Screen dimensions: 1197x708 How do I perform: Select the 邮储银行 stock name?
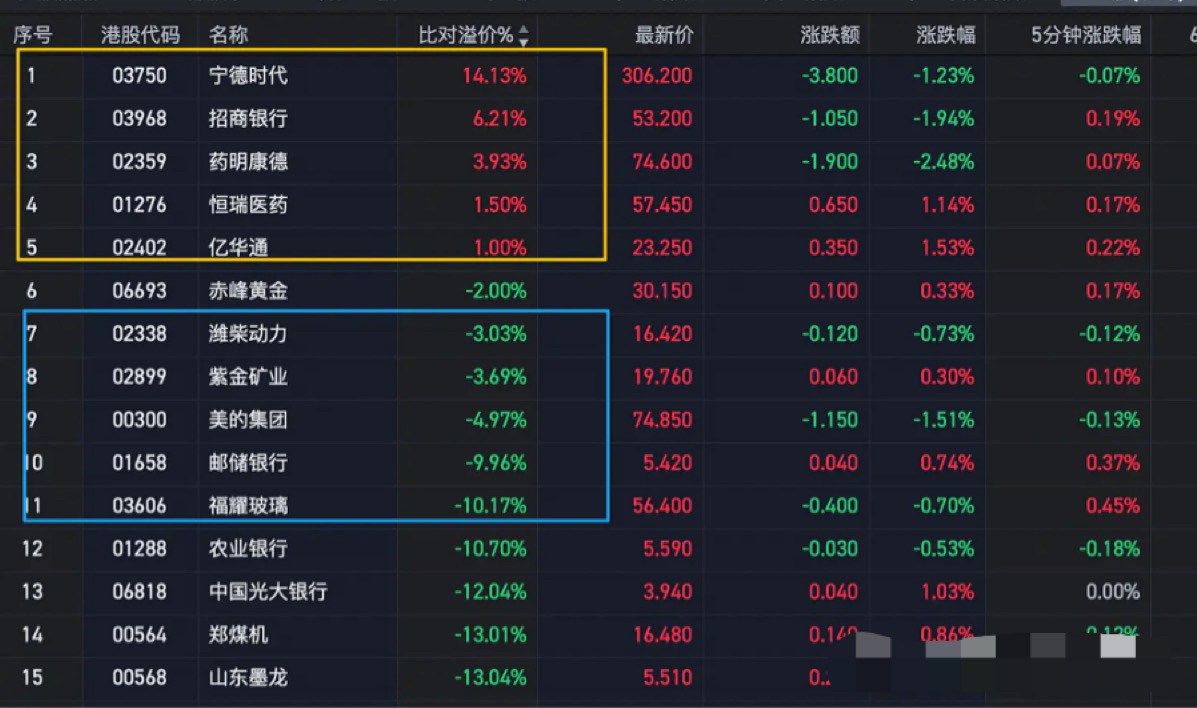click(x=248, y=463)
